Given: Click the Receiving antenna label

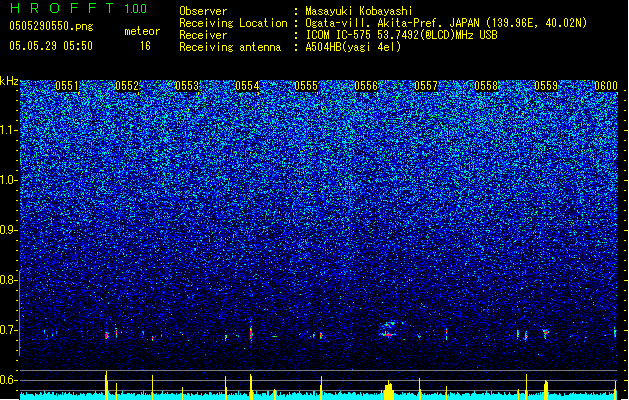Looking at the screenshot, I should 230,47.
